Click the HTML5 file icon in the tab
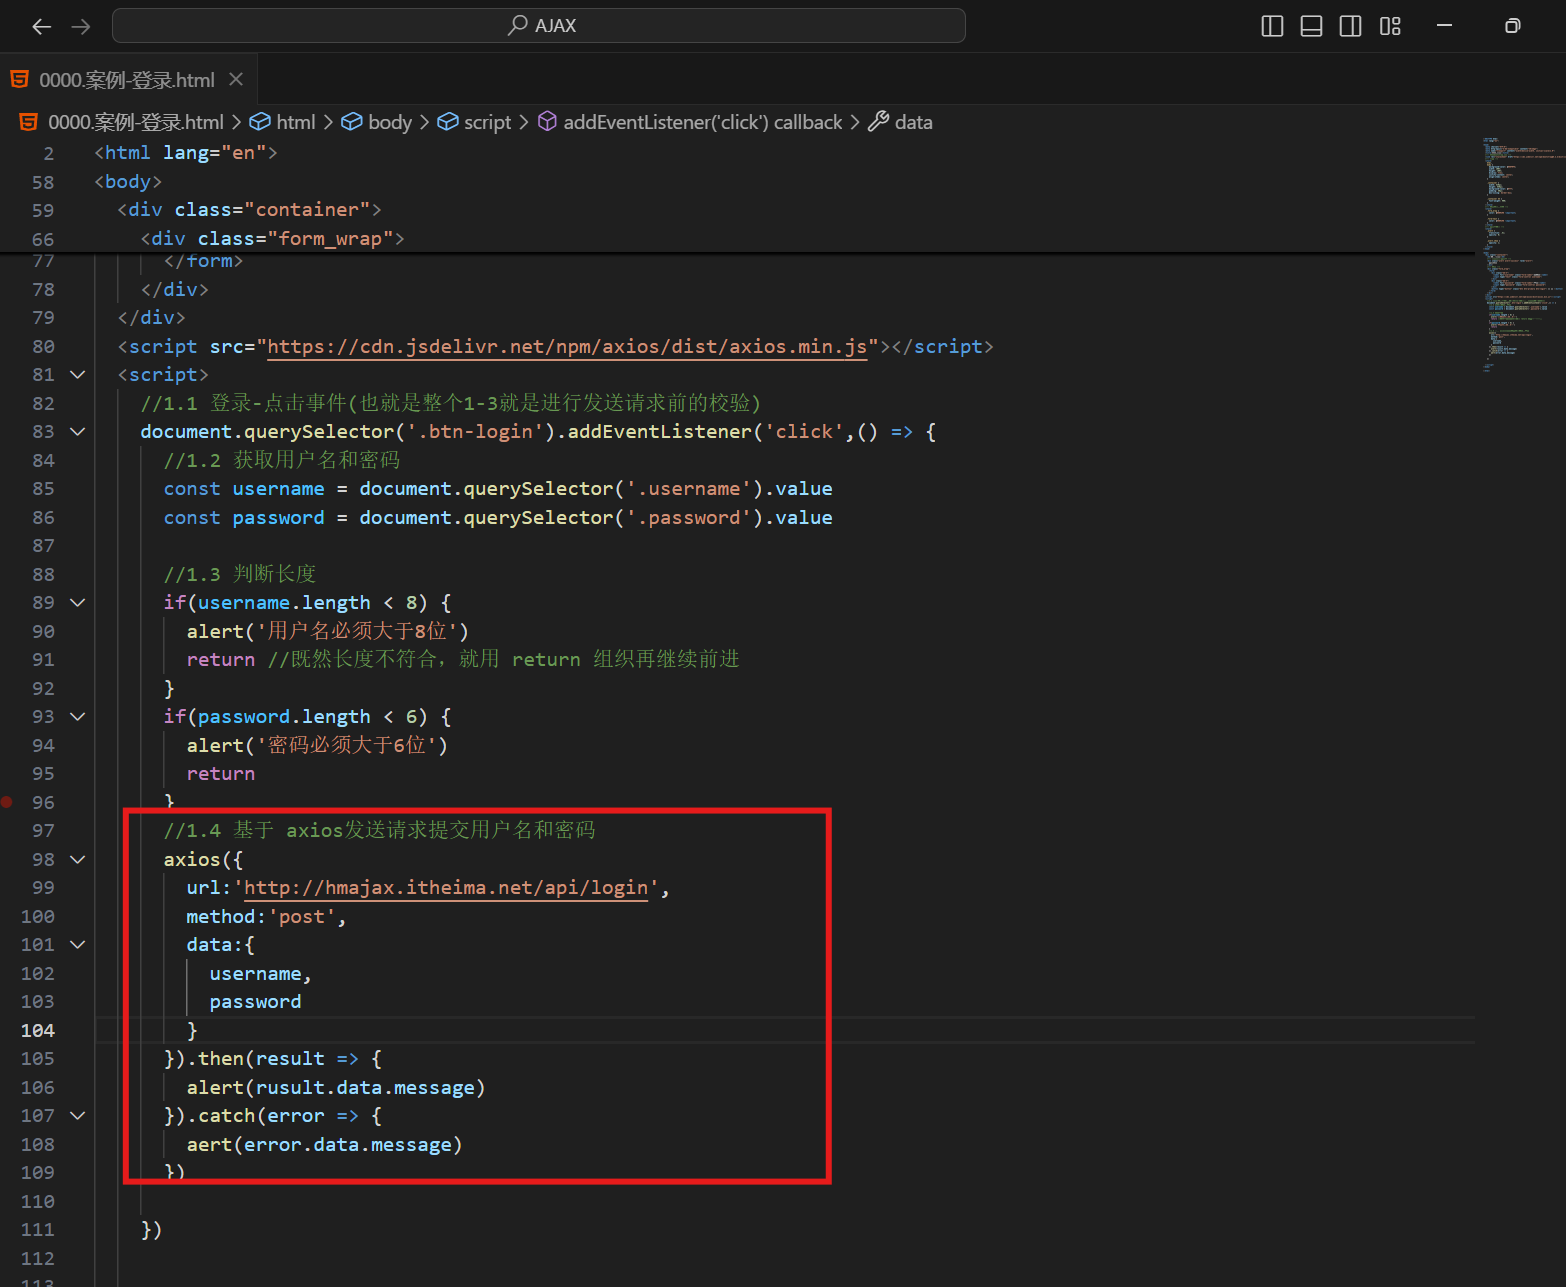Image resolution: width=1566 pixels, height=1287 pixels. (19, 79)
